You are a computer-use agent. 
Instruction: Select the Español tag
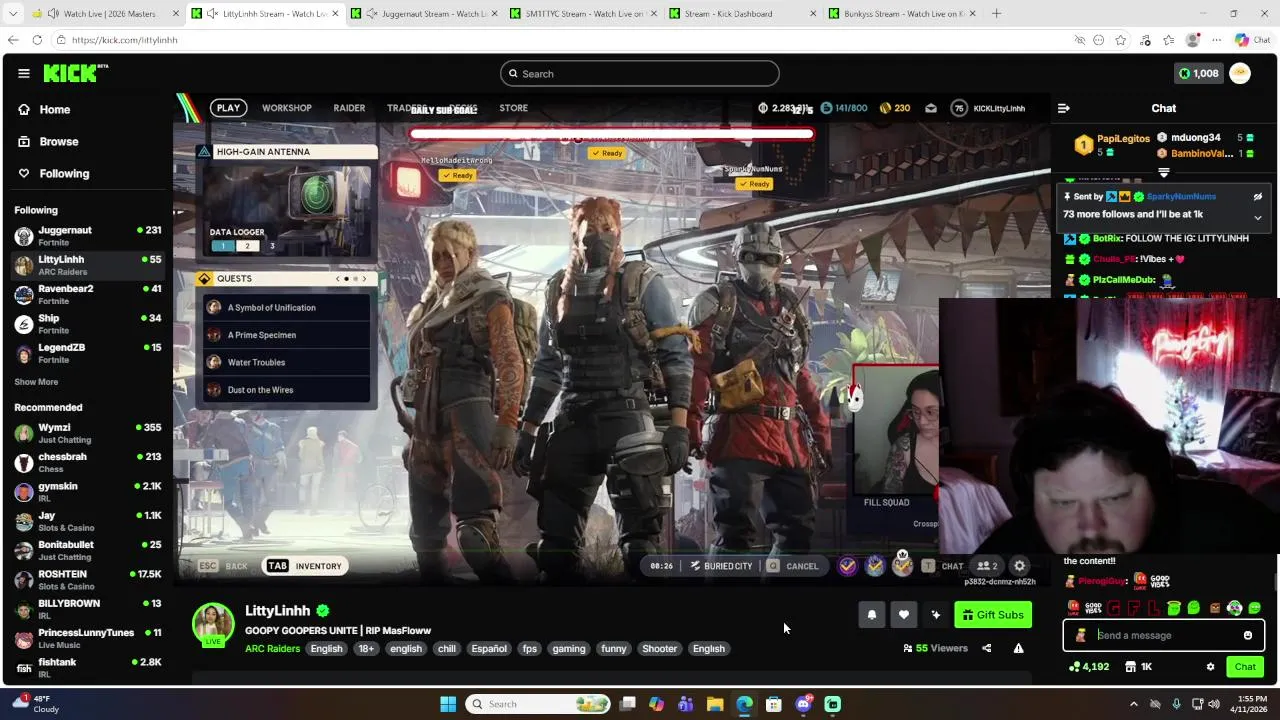click(489, 649)
